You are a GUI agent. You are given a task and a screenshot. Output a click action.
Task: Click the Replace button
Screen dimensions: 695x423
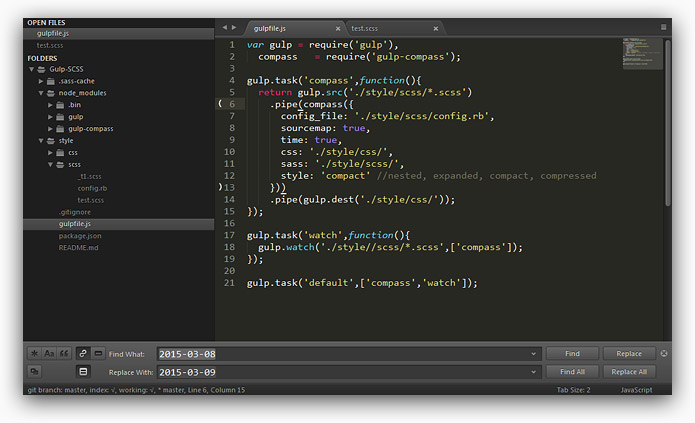click(x=629, y=353)
